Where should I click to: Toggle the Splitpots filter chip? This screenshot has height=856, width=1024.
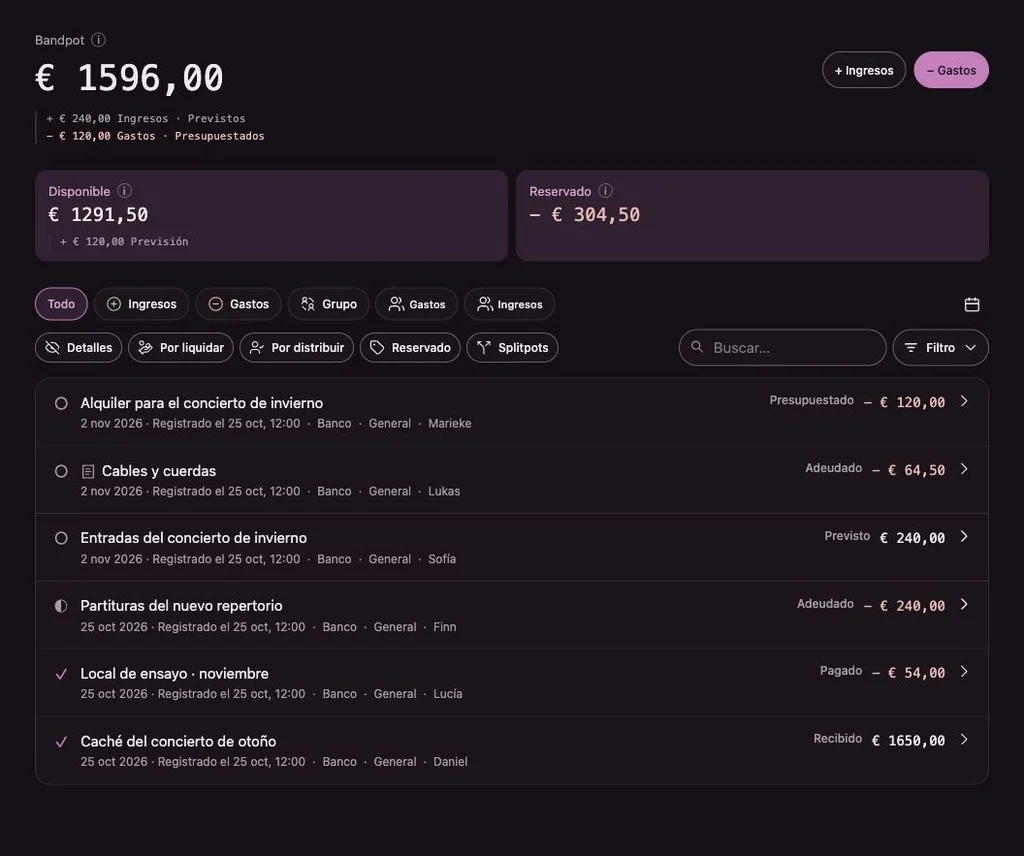tap(512, 347)
